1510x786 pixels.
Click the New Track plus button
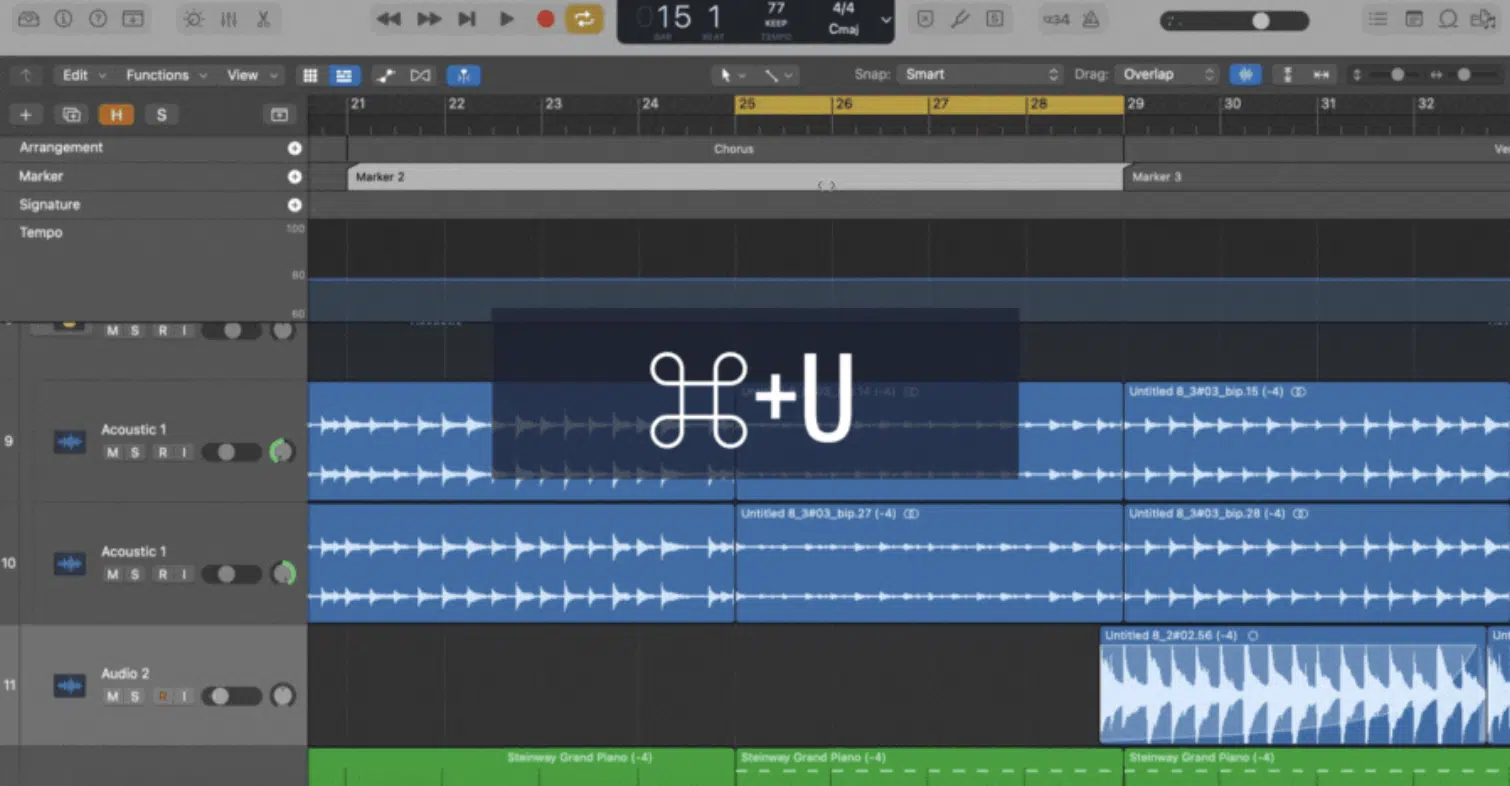coord(26,115)
